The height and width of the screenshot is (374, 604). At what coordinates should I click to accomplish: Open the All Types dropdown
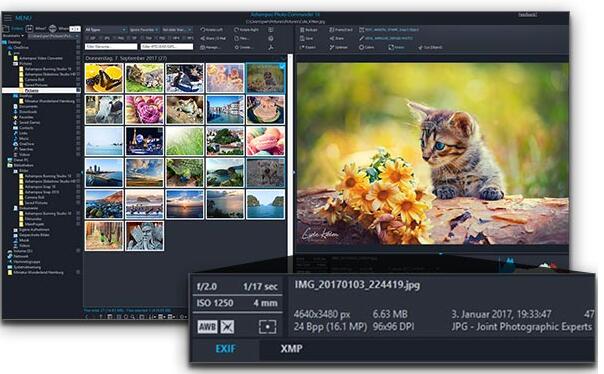(106, 30)
